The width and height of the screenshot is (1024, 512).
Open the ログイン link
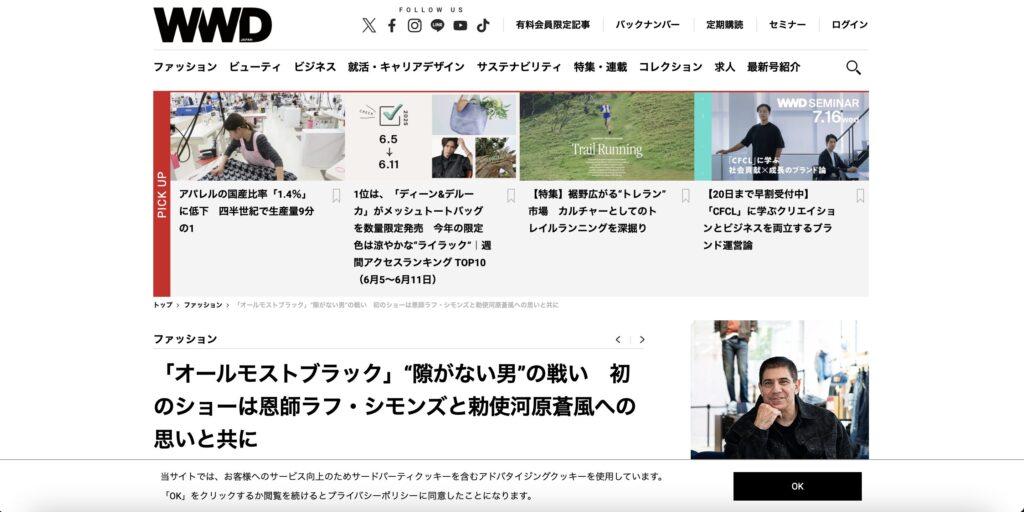pos(850,25)
